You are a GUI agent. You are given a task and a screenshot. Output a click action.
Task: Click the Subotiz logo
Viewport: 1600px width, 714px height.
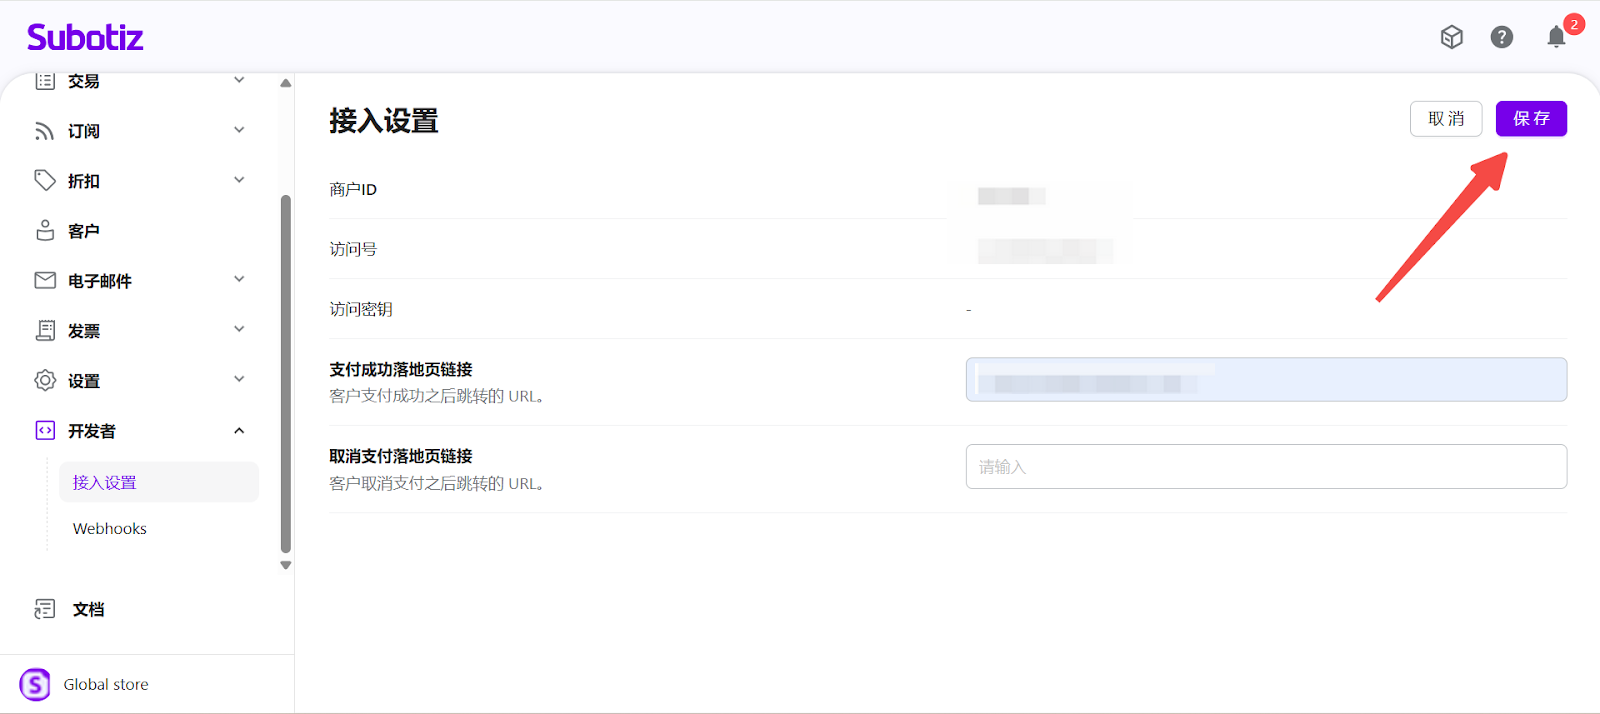click(x=85, y=38)
